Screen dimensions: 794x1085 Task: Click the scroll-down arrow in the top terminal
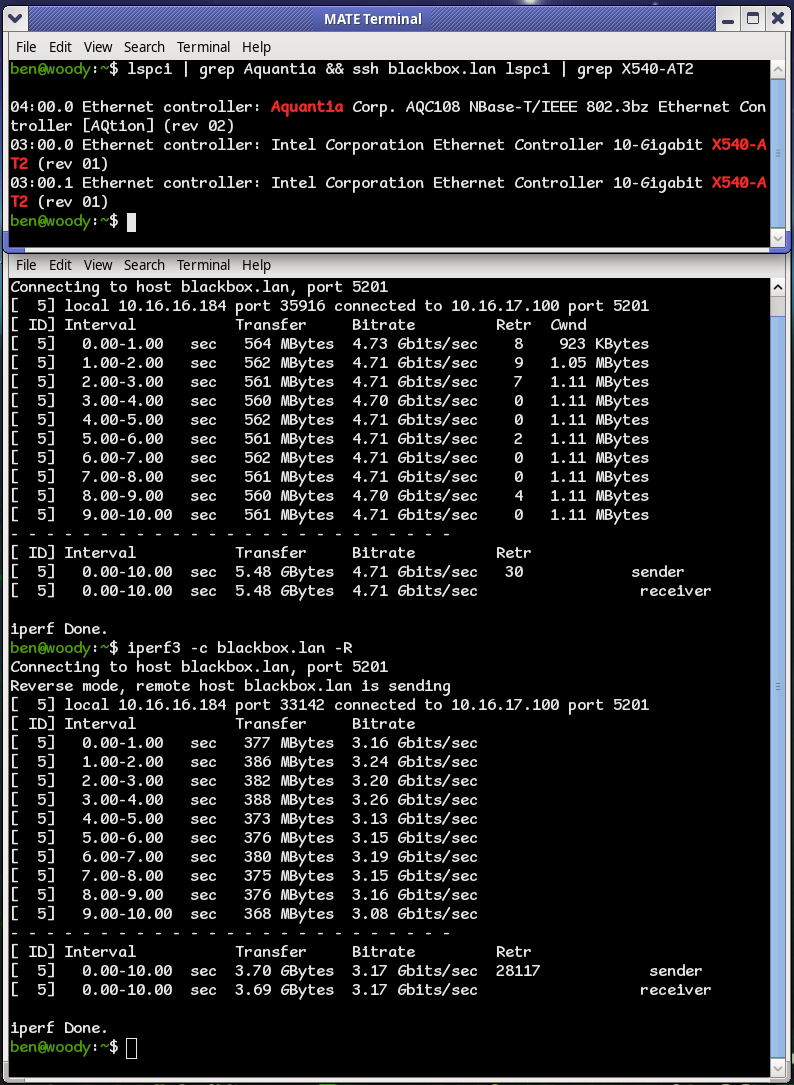point(778,238)
